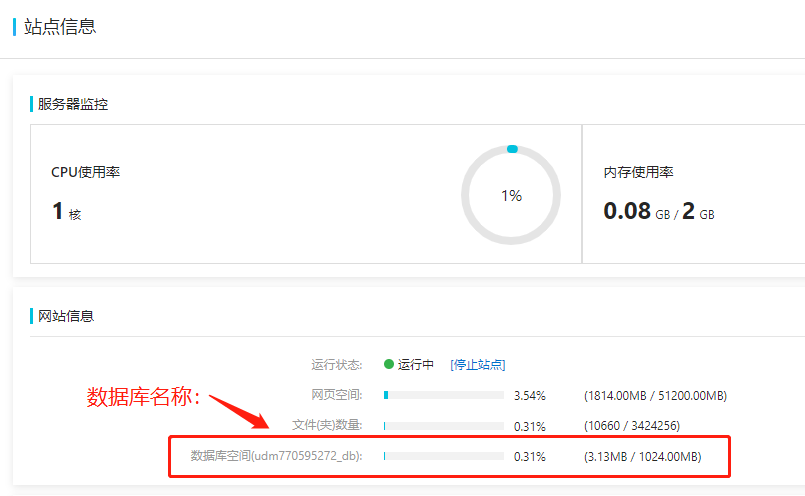The image size is (805, 496).
Task: Select the 服务器监控 section title
Action: 73,104
